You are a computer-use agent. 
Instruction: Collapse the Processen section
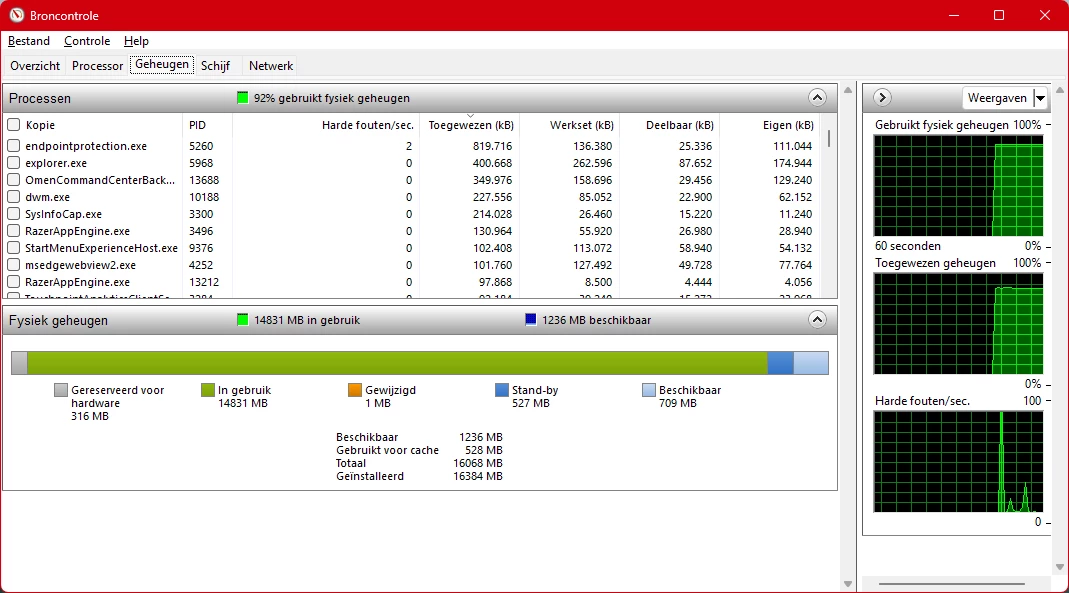[x=817, y=97]
